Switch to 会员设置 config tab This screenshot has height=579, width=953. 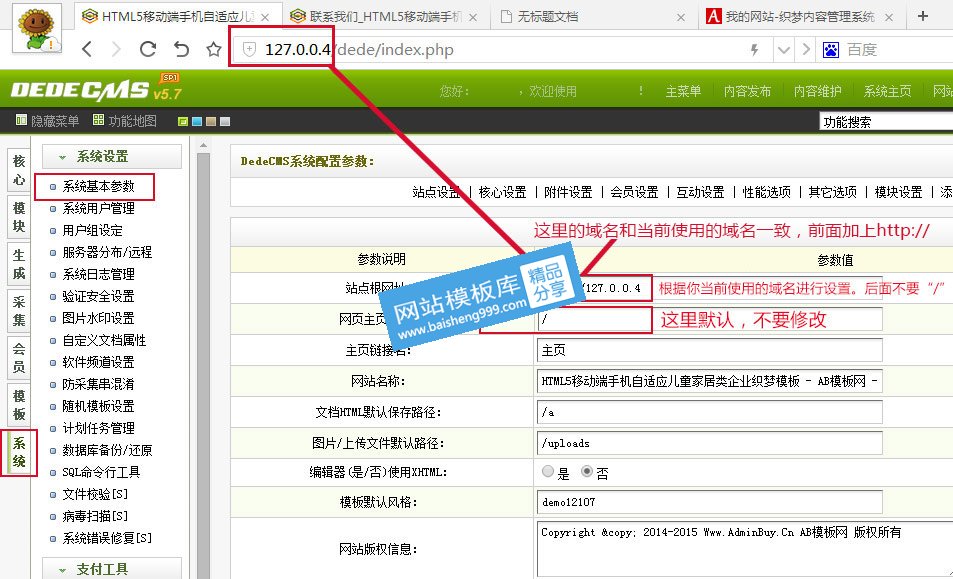(635, 192)
